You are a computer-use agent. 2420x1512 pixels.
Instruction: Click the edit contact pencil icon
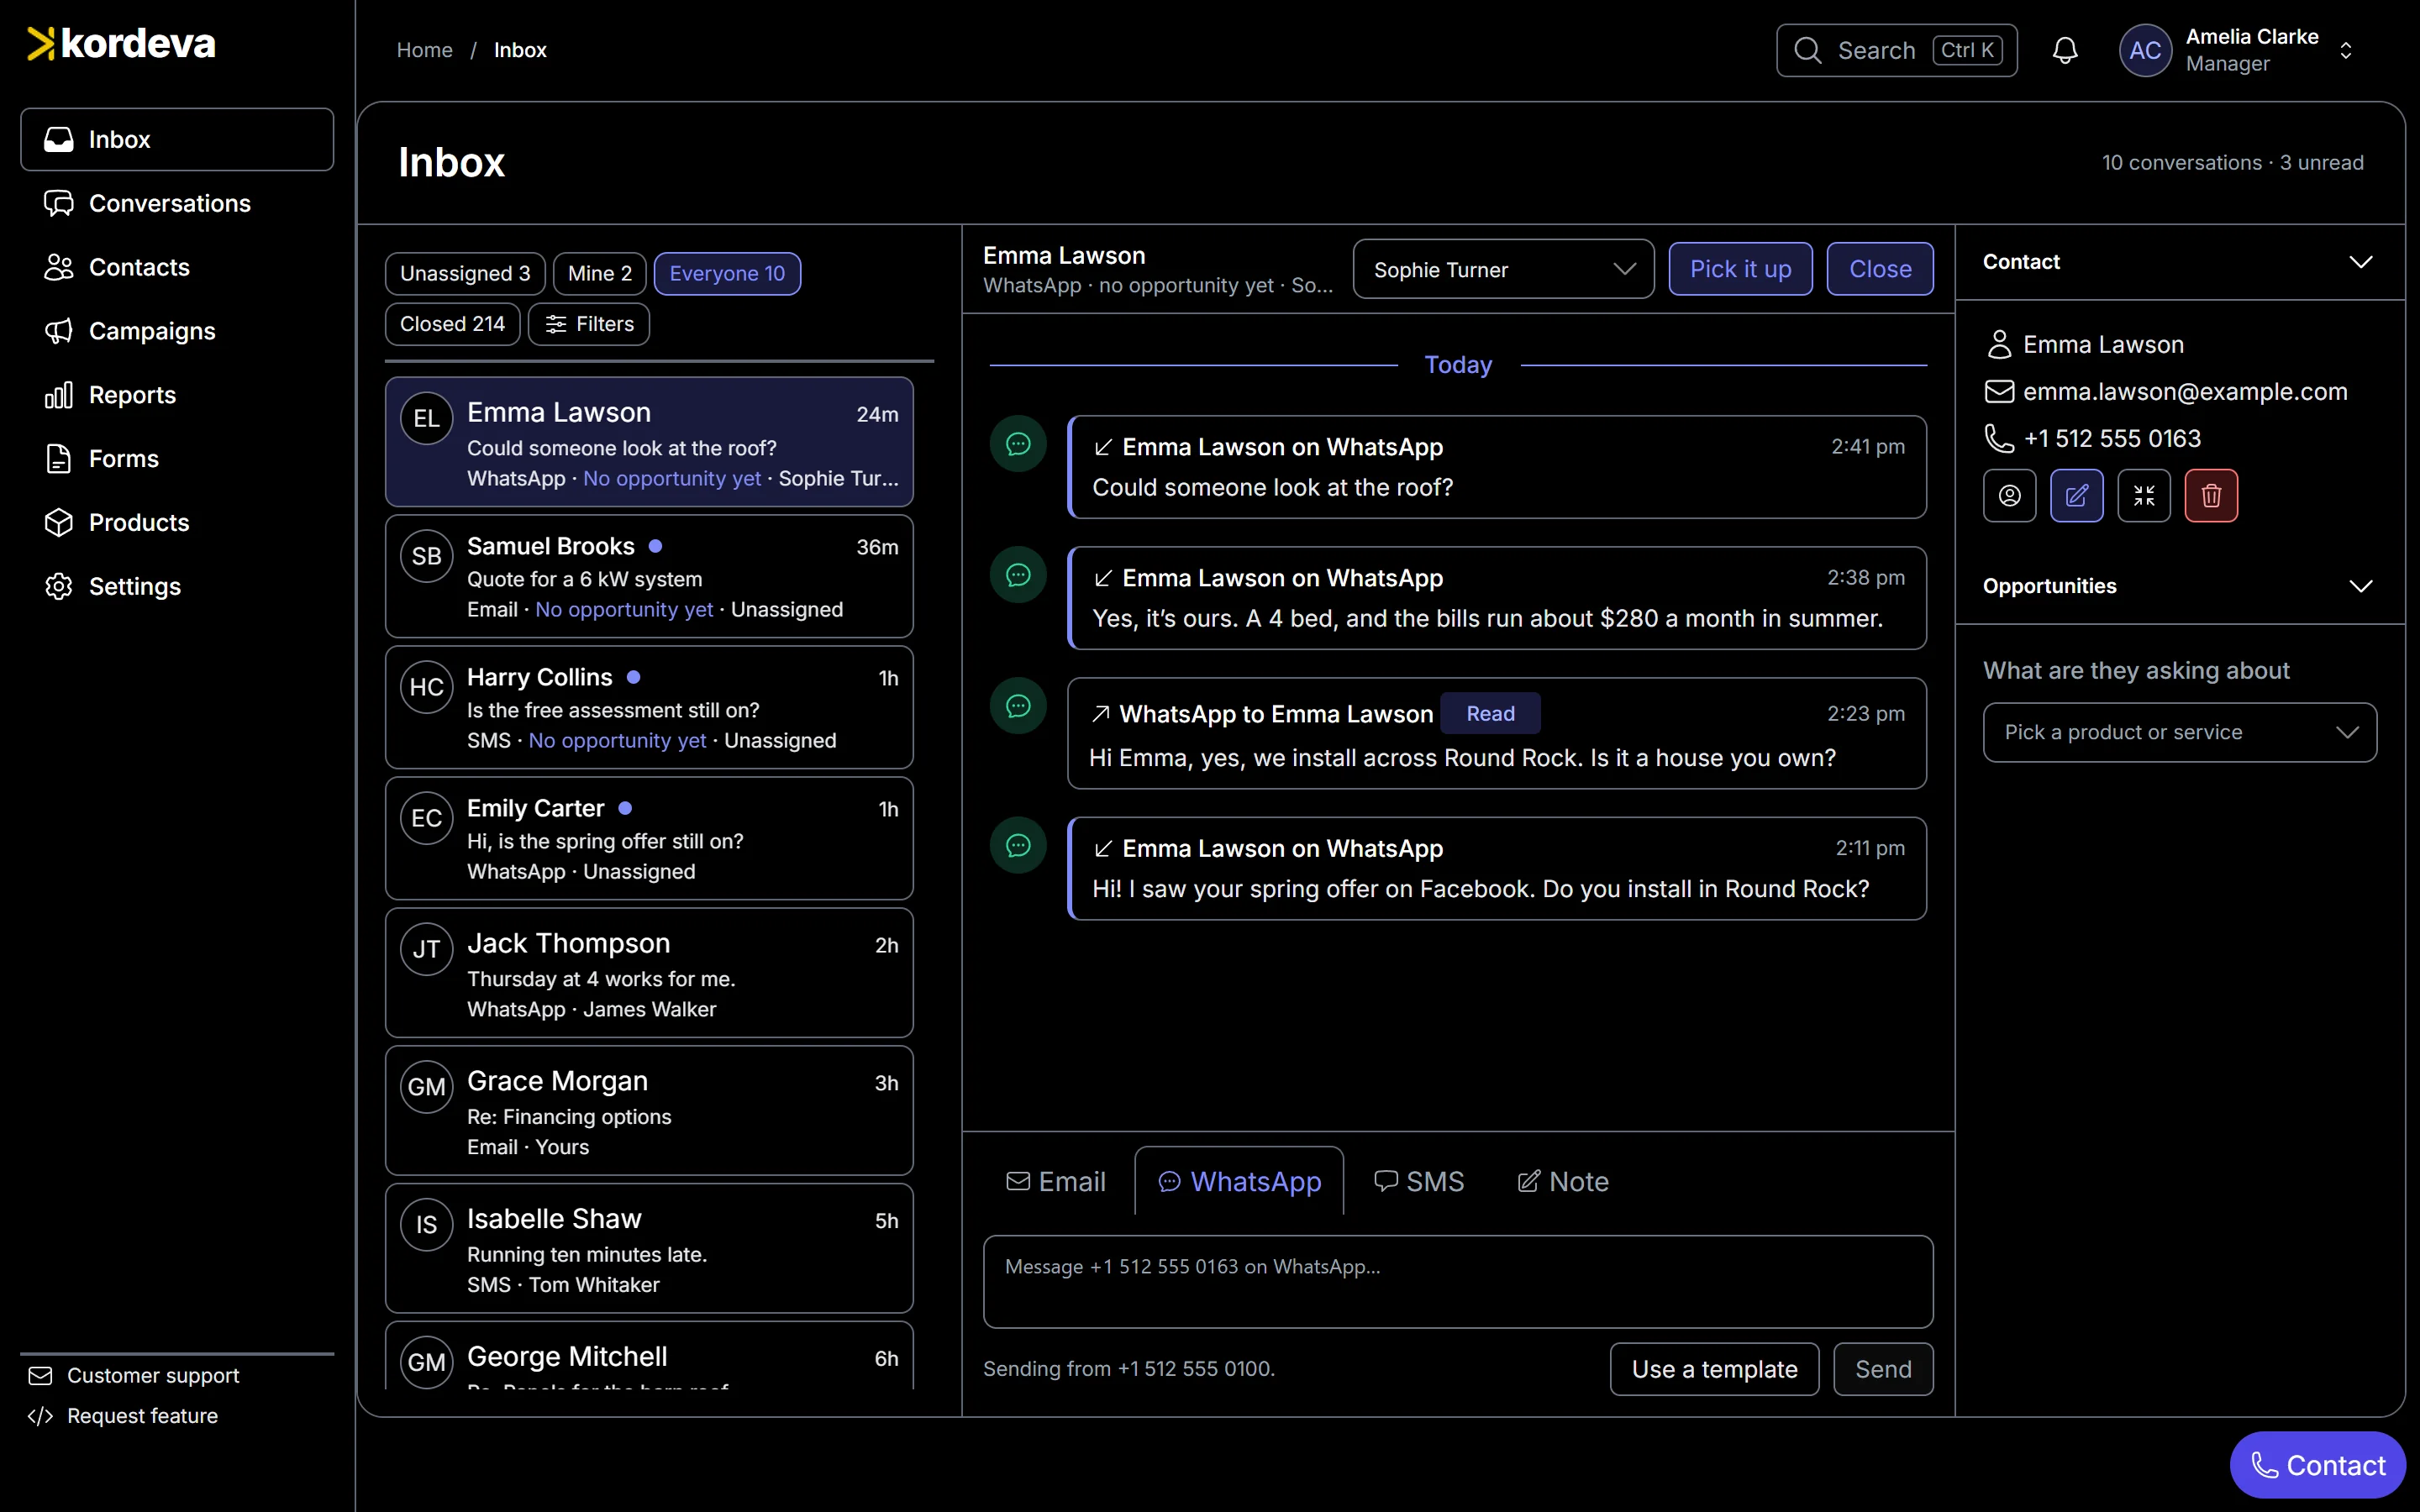click(x=2077, y=496)
